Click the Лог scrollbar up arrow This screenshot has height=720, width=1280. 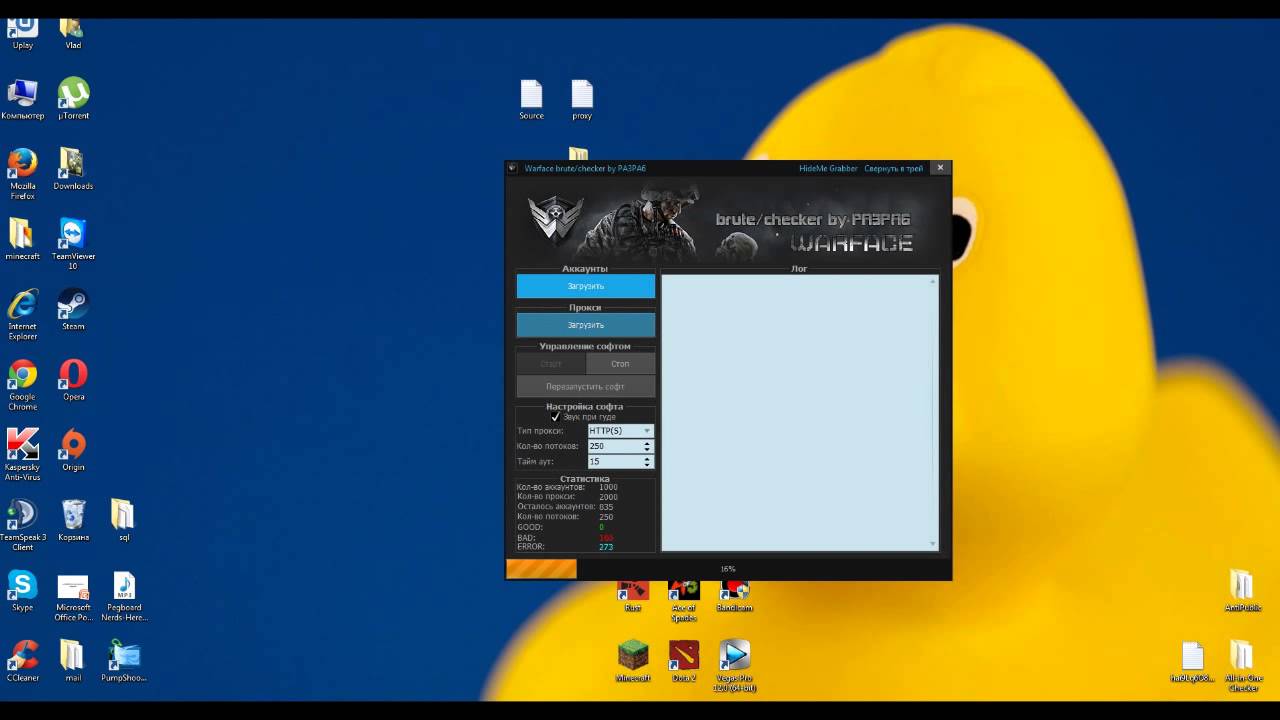pos(934,281)
